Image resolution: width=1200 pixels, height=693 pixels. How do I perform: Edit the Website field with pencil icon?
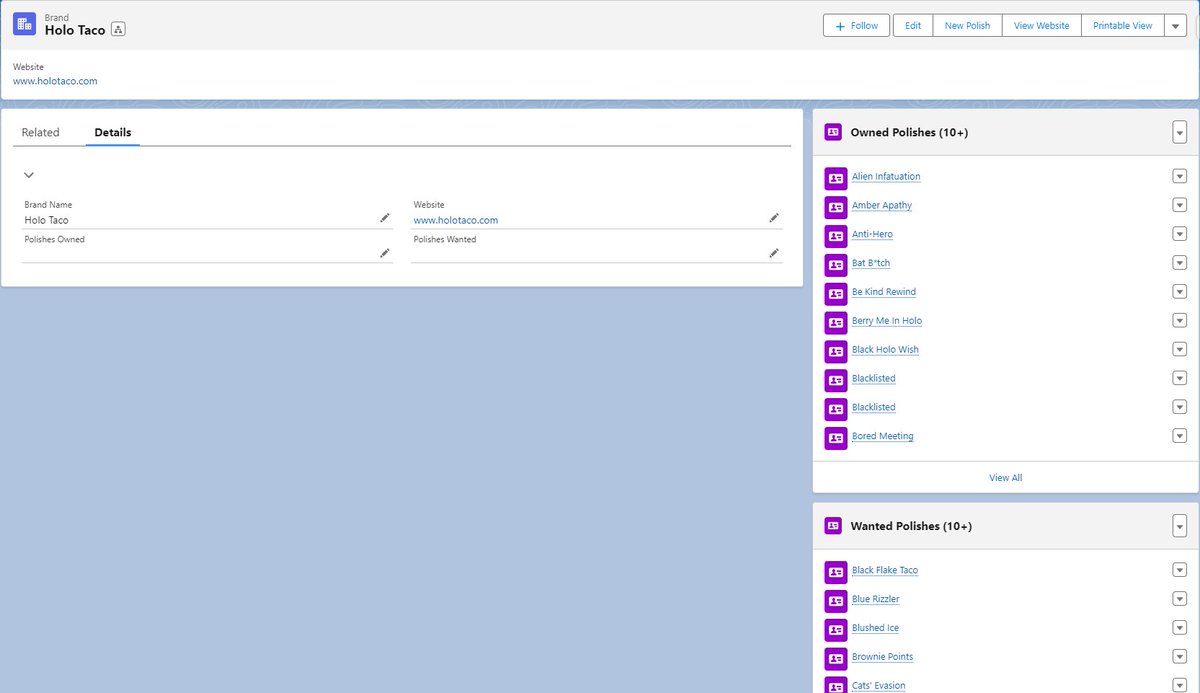[x=773, y=218]
